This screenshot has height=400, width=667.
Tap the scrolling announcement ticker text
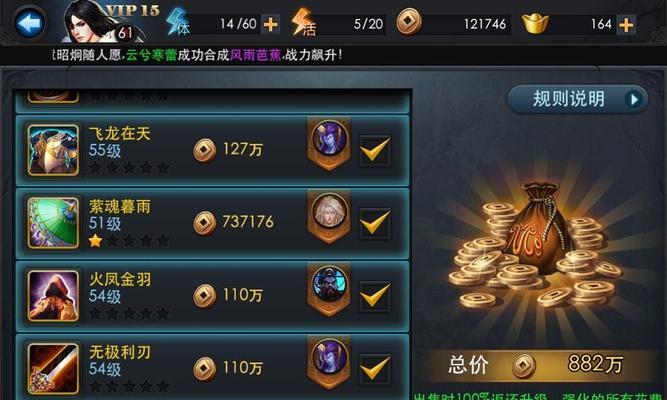[x=198, y=55]
